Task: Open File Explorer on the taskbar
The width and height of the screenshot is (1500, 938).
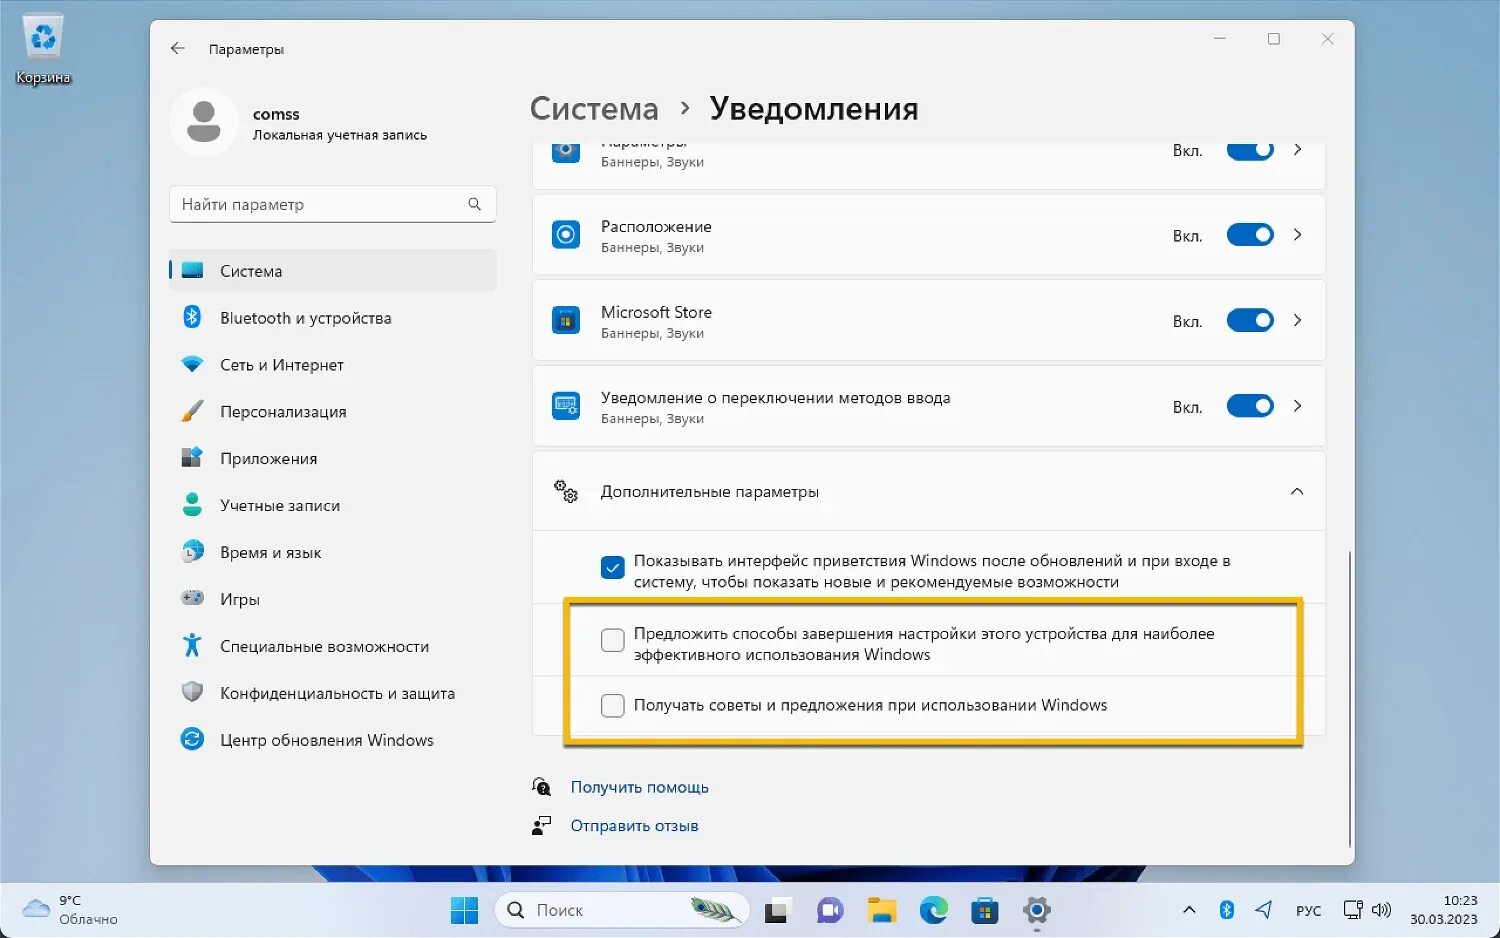Action: tap(882, 910)
